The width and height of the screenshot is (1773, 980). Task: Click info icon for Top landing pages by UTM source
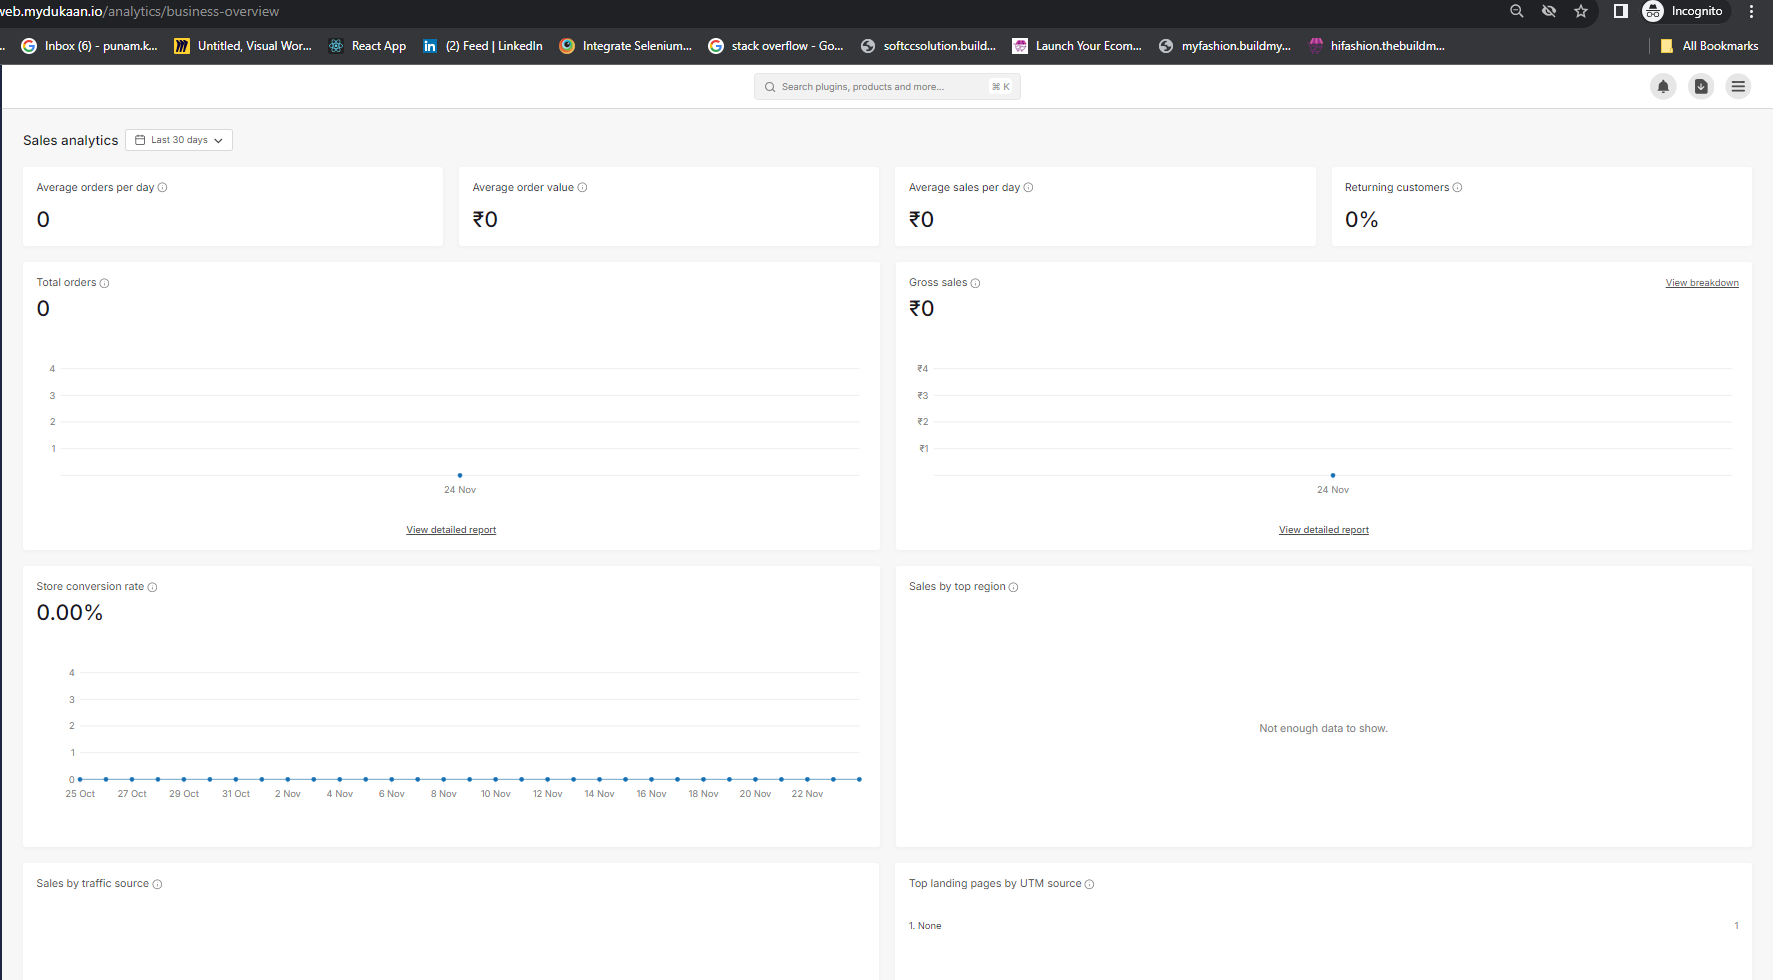1090,884
